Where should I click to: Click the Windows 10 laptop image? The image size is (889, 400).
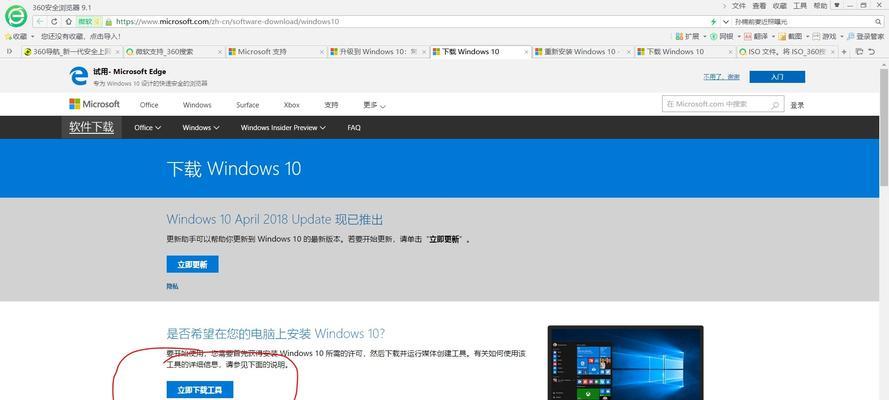point(625,363)
